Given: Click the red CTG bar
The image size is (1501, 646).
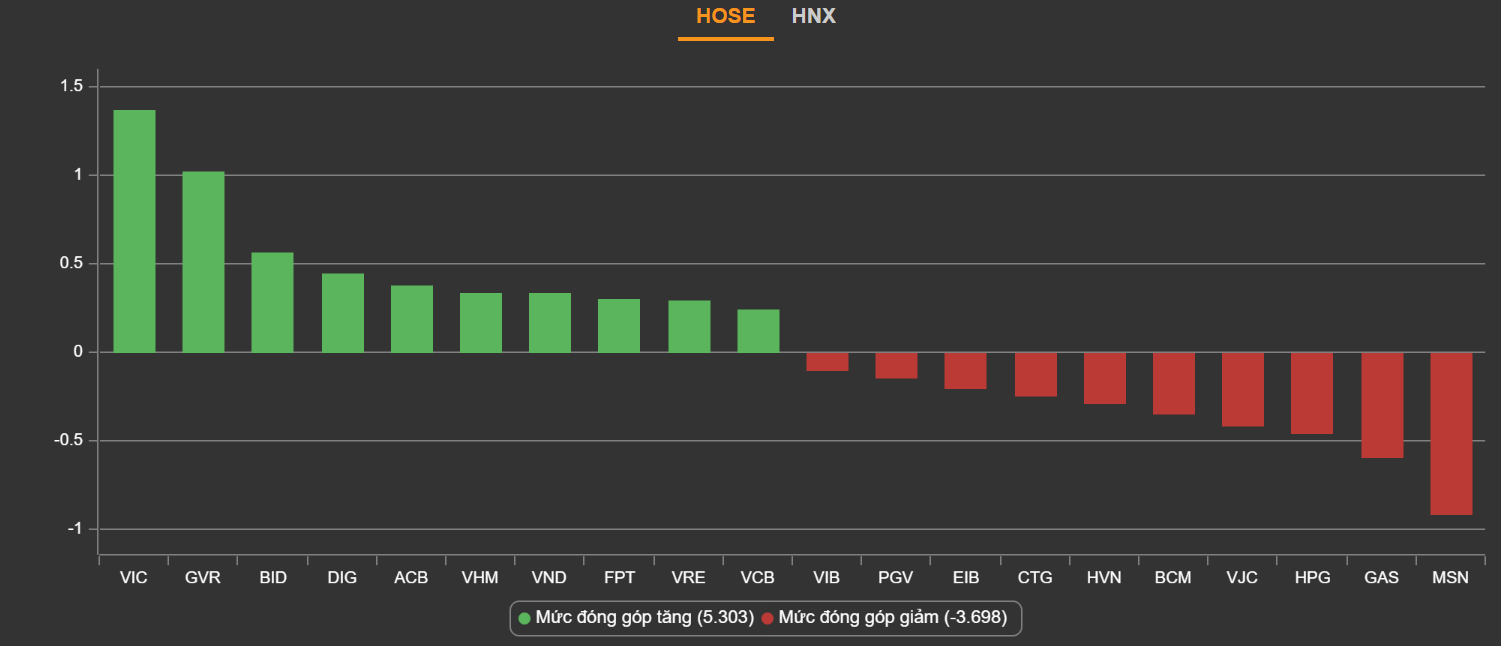Looking at the screenshot, I should pos(1035,374).
